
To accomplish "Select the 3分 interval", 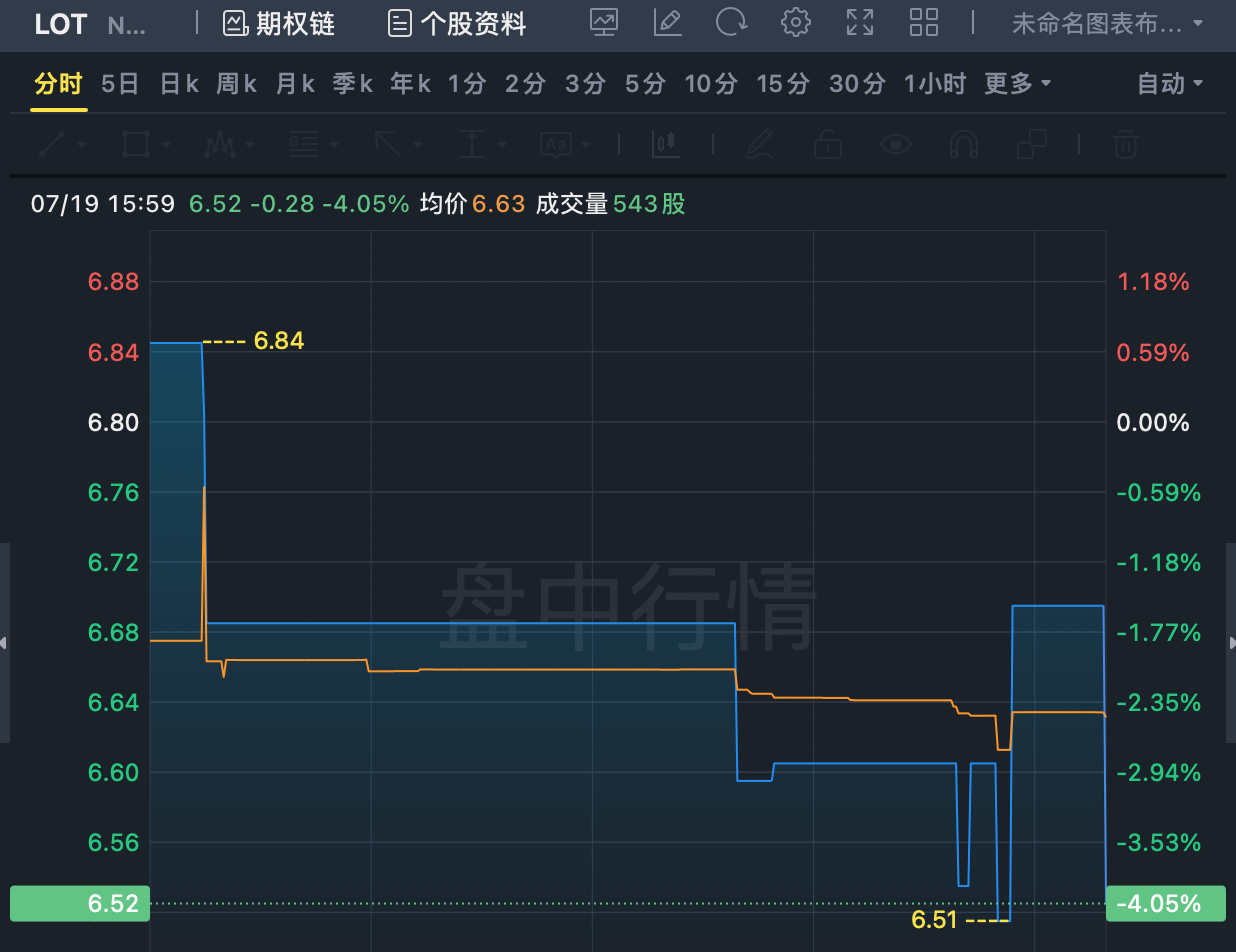I will click(585, 84).
